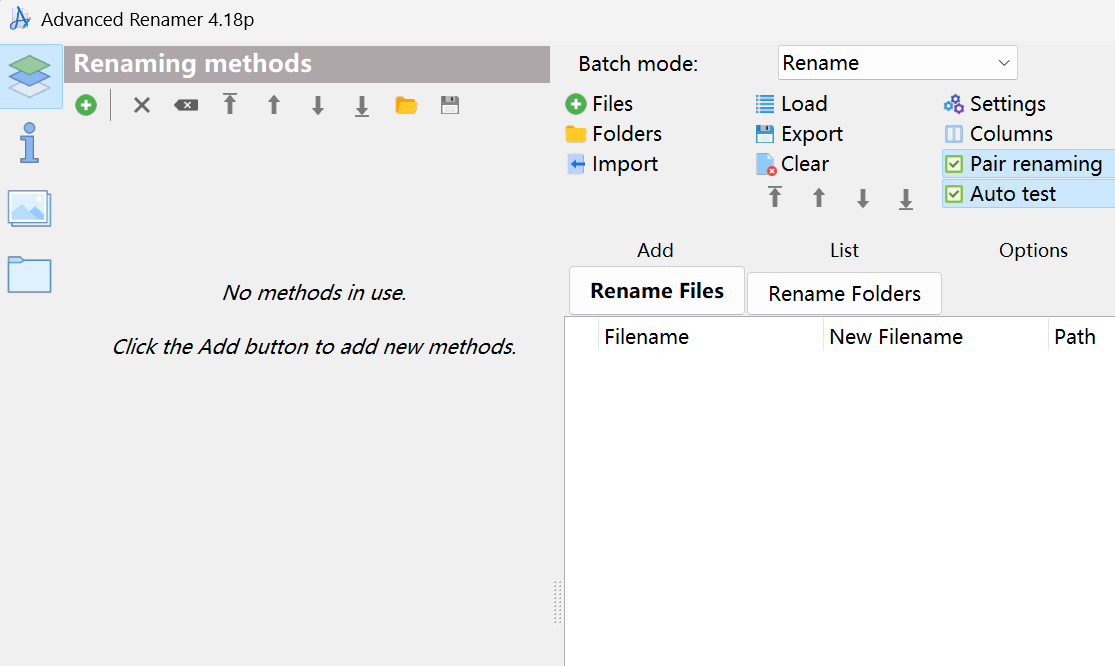Click the Filename column header
Screen dimensions: 1115x666
[x=646, y=336]
